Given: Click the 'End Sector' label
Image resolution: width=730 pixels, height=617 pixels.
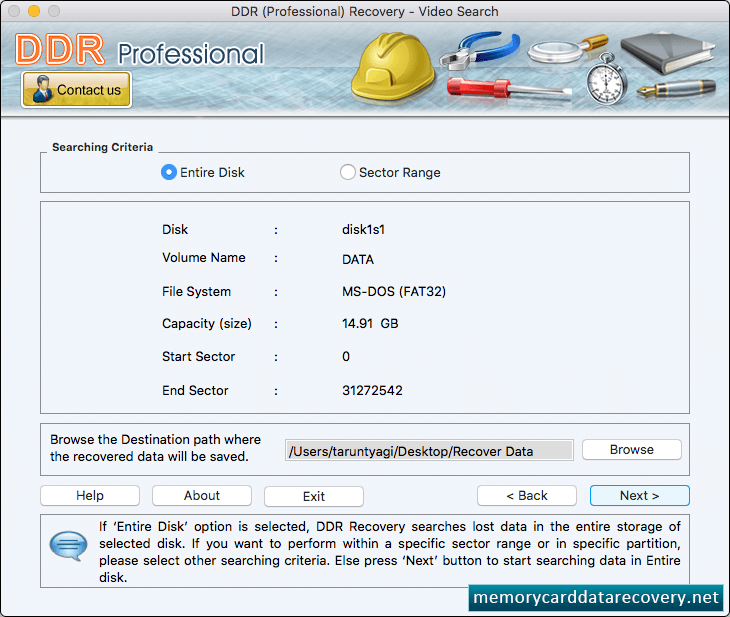Looking at the screenshot, I should coord(195,390).
